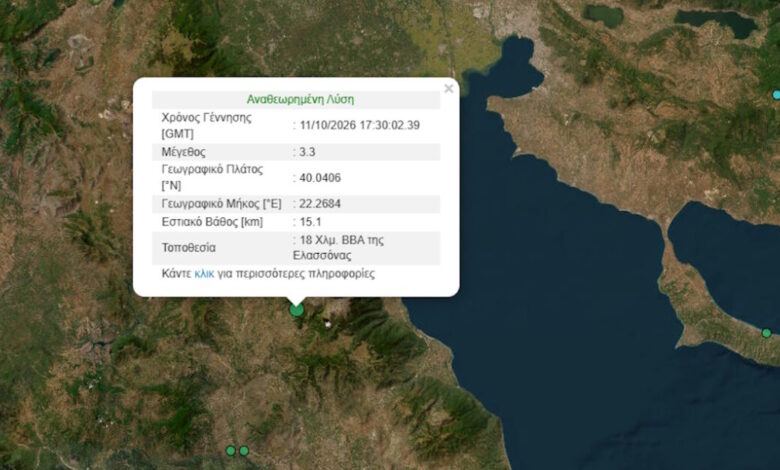Select the 'Χρόνος Γέννησης [GMT]' label
The width and height of the screenshot is (780, 470).
[x=206, y=125]
